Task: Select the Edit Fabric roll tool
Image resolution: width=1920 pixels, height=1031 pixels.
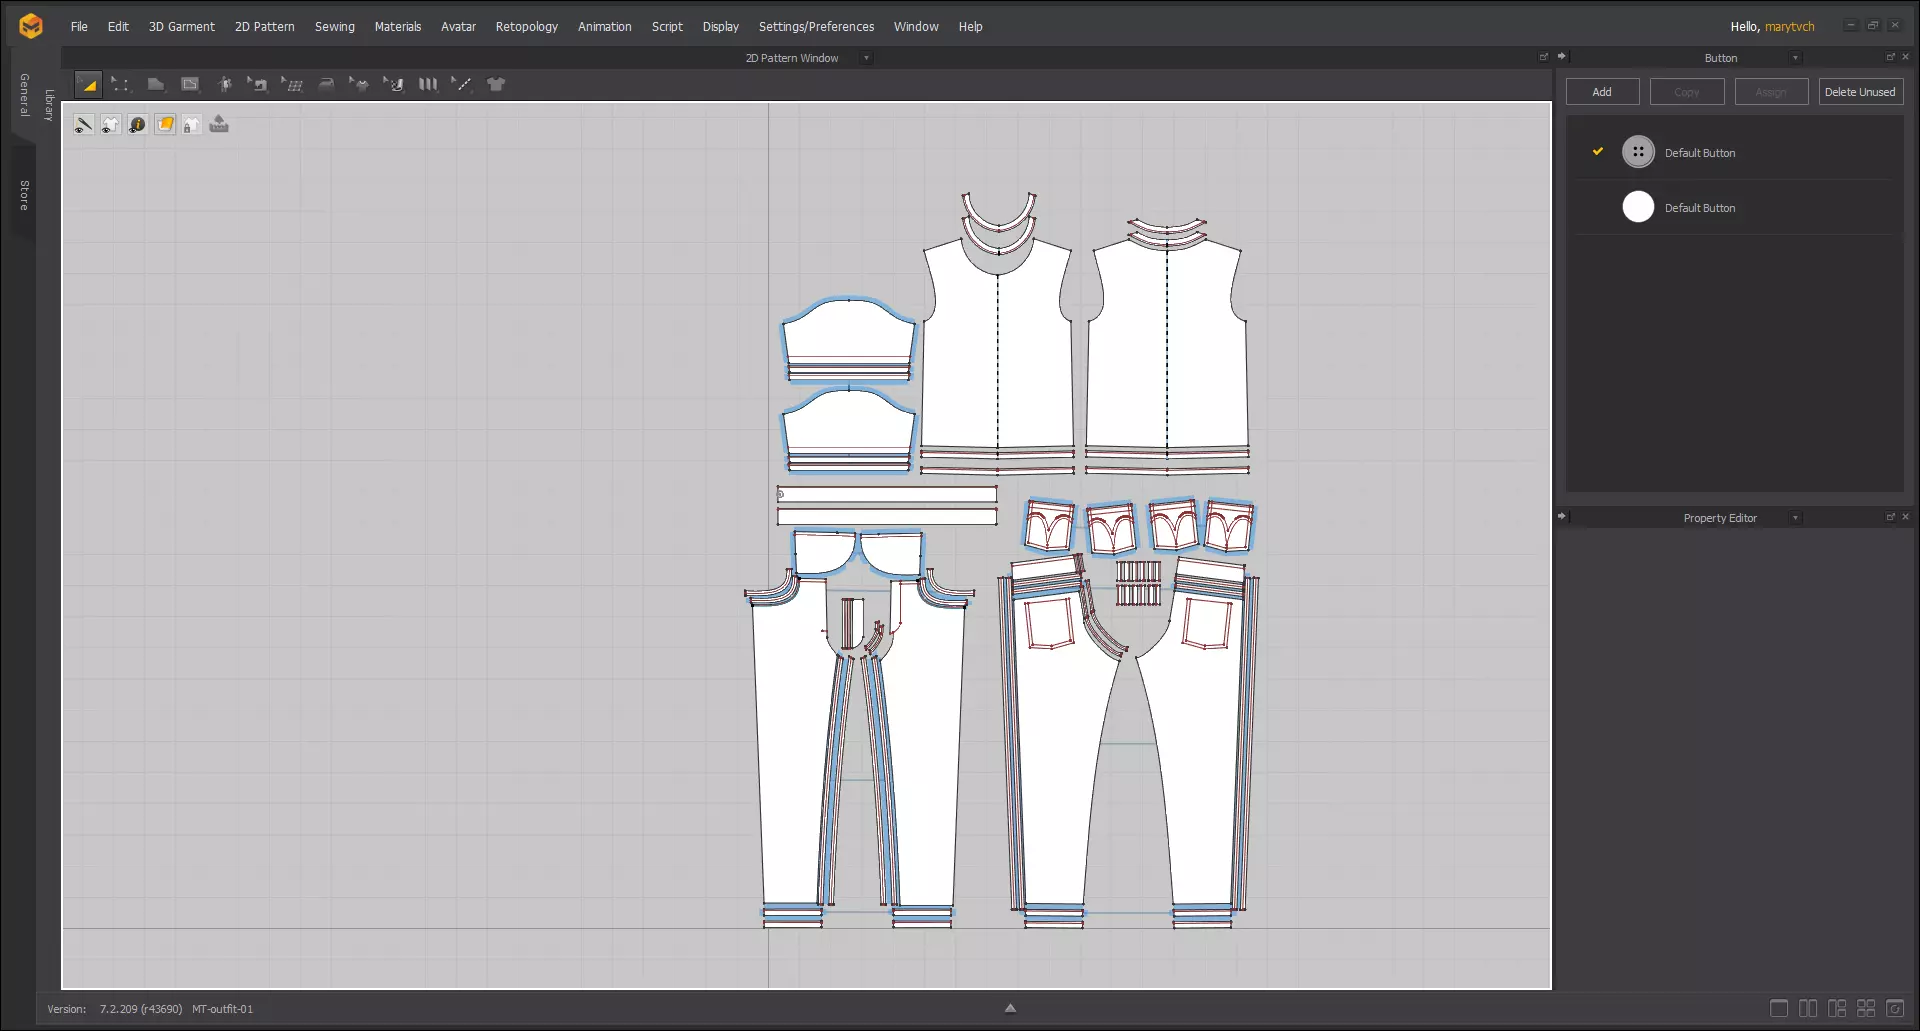Action: tap(394, 85)
